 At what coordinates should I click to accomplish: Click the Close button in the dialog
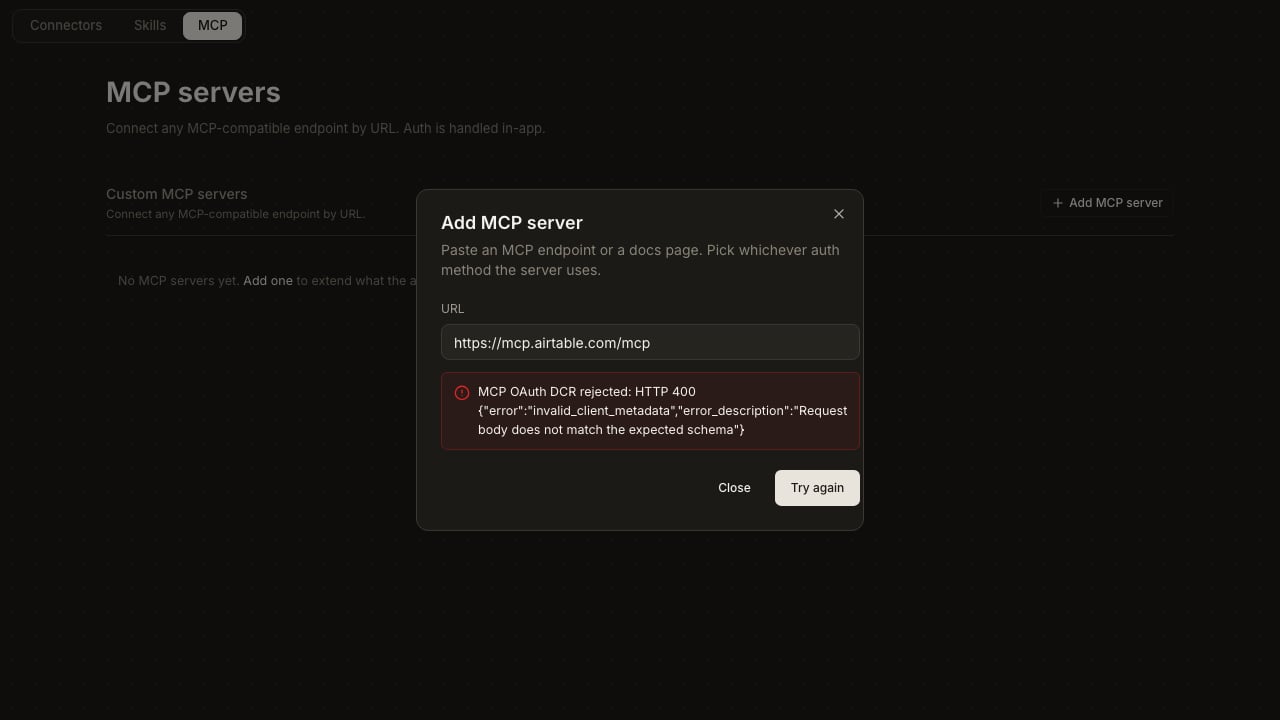(734, 488)
